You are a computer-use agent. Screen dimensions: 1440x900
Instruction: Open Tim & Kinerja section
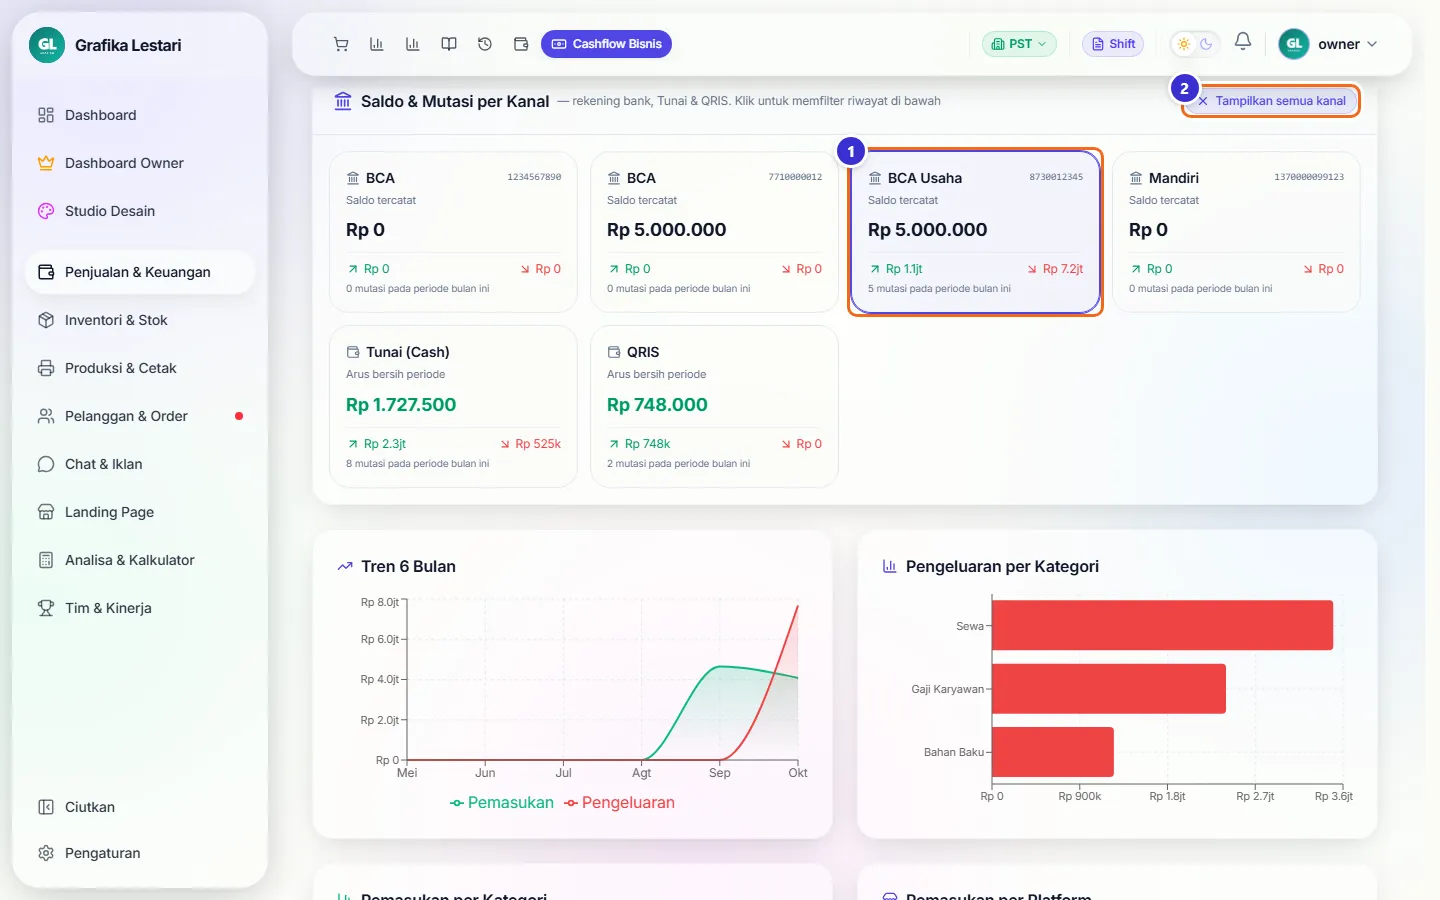click(x=140, y=608)
